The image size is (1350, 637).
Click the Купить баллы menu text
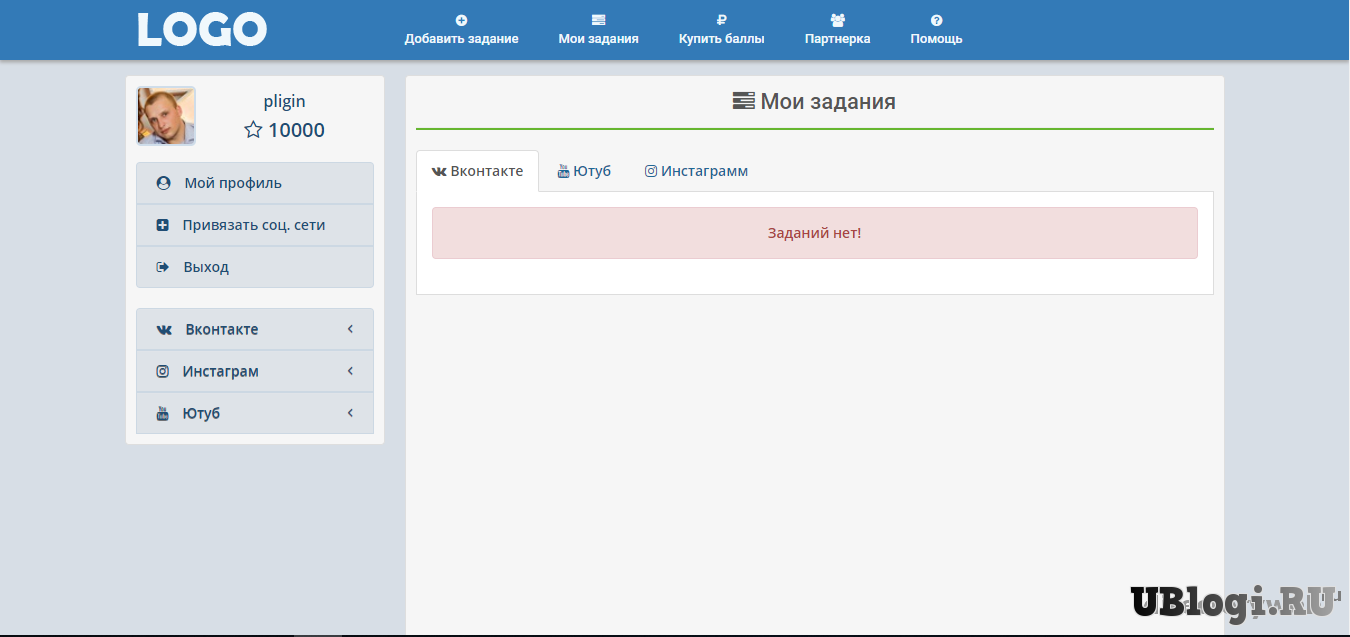click(x=721, y=39)
